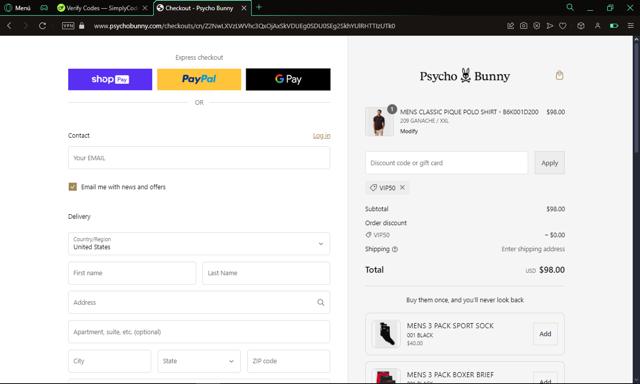Add MENS 3 PACK SPORT SOCK
The width and height of the screenshot is (640, 384).
tap(545, 334)
